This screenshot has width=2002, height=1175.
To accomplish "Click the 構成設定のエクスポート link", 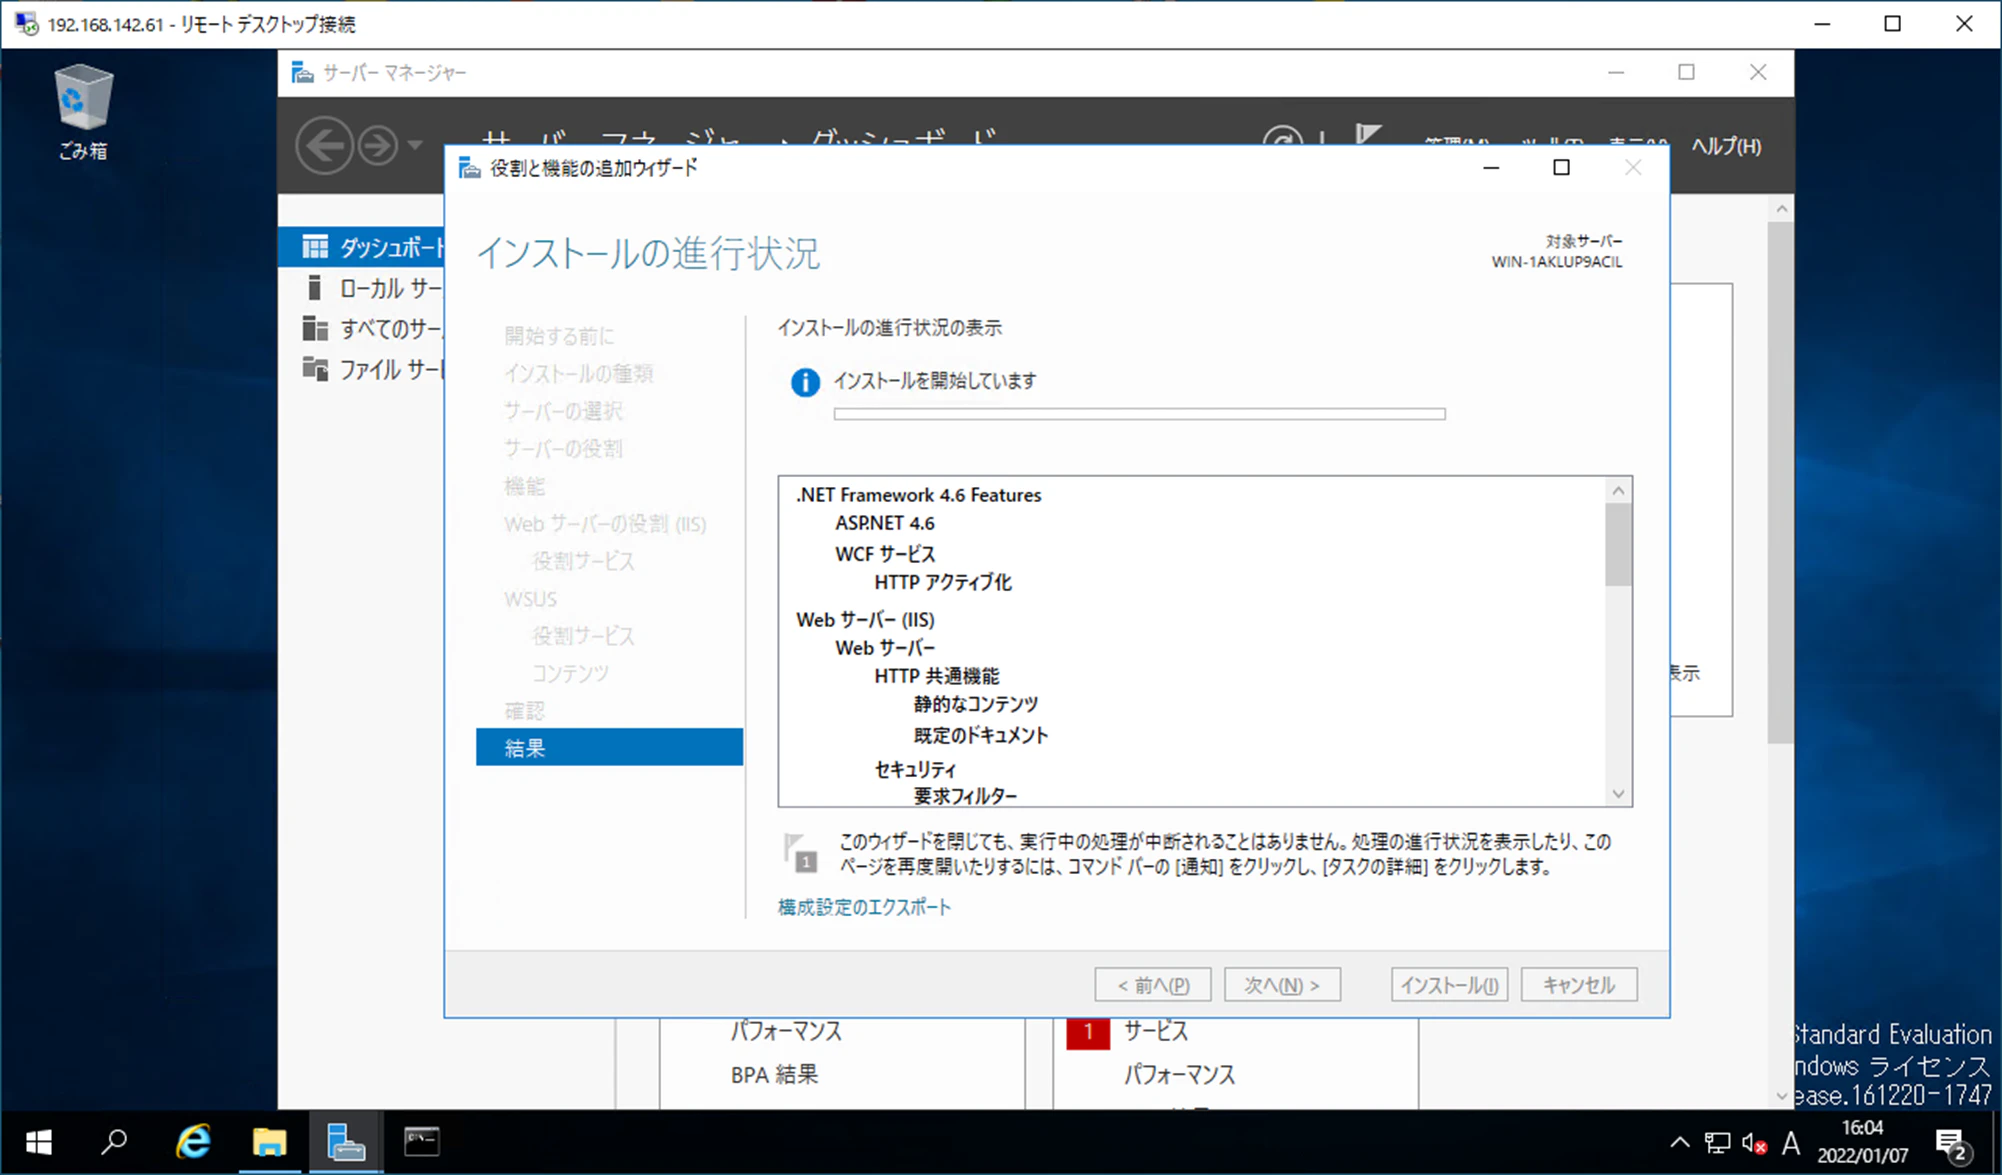I will [864, 907].
